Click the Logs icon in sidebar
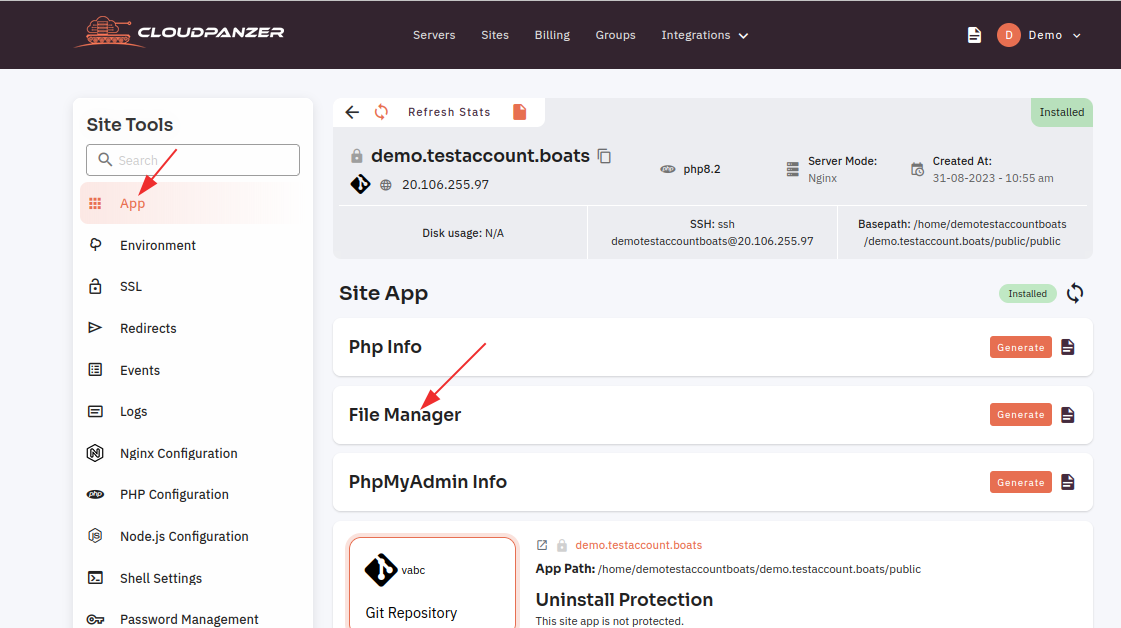 point(95,411)
